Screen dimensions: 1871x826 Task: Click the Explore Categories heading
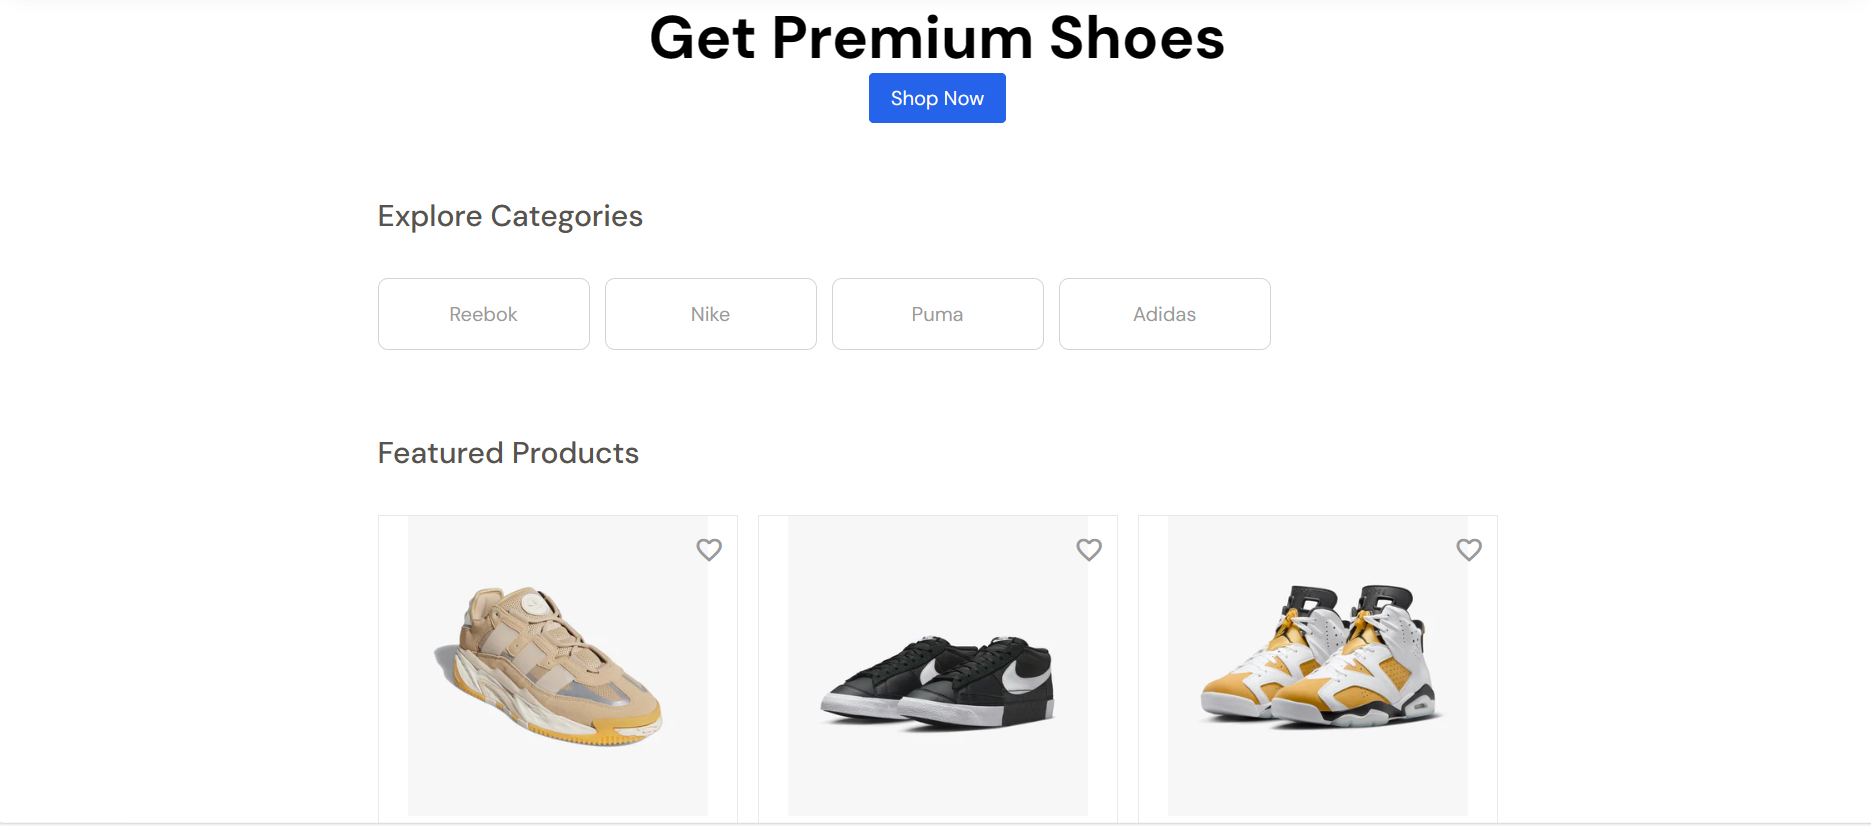click(510, 216)
